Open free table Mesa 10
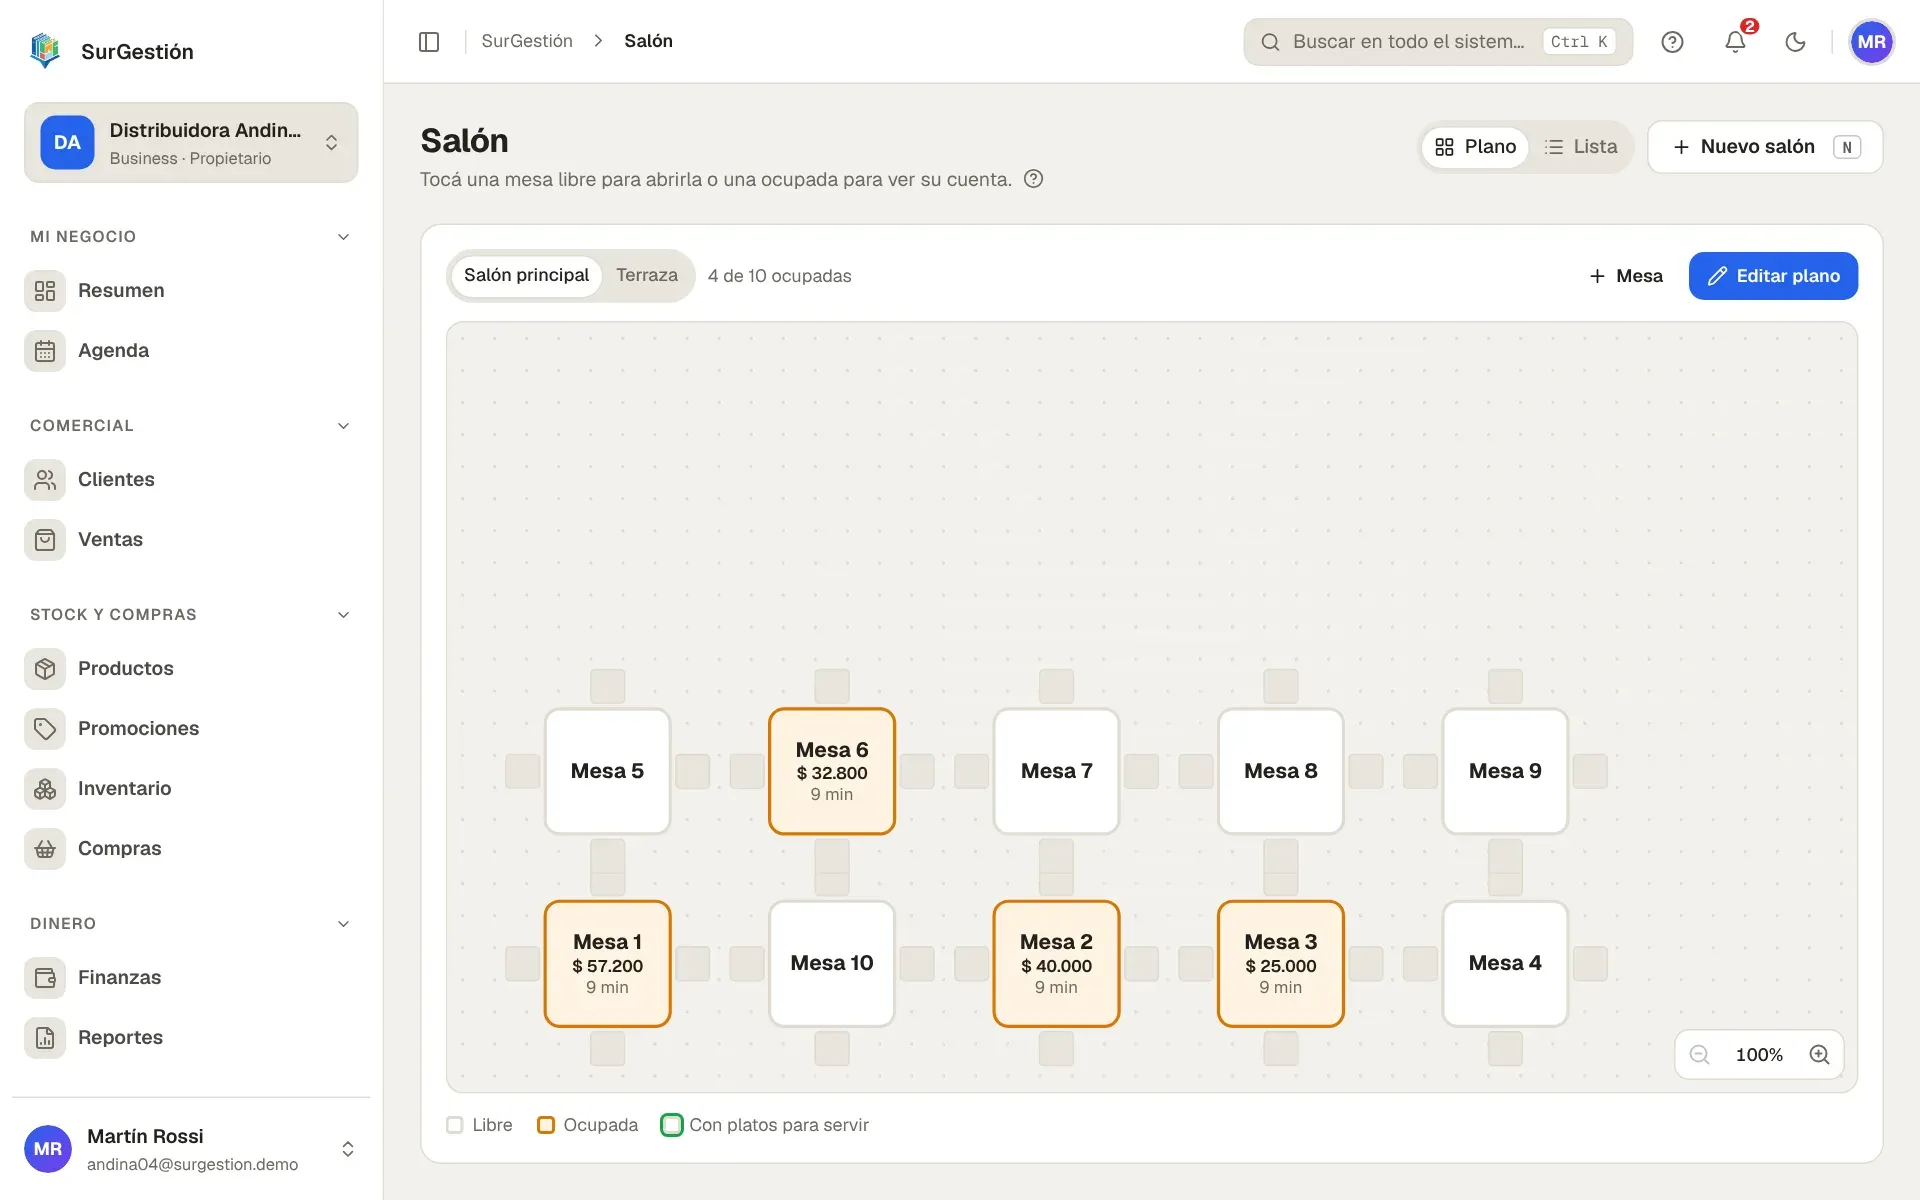The image size is (1920, 1200). coord(831,964)
